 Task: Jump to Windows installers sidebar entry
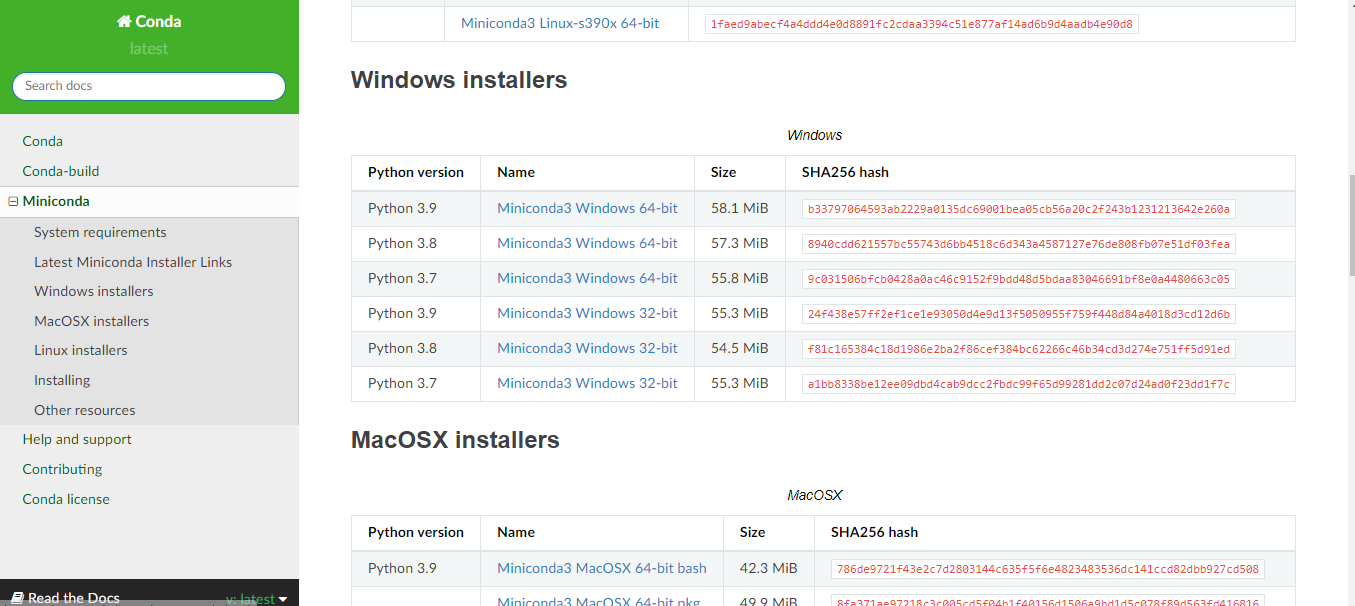(94, 291)
